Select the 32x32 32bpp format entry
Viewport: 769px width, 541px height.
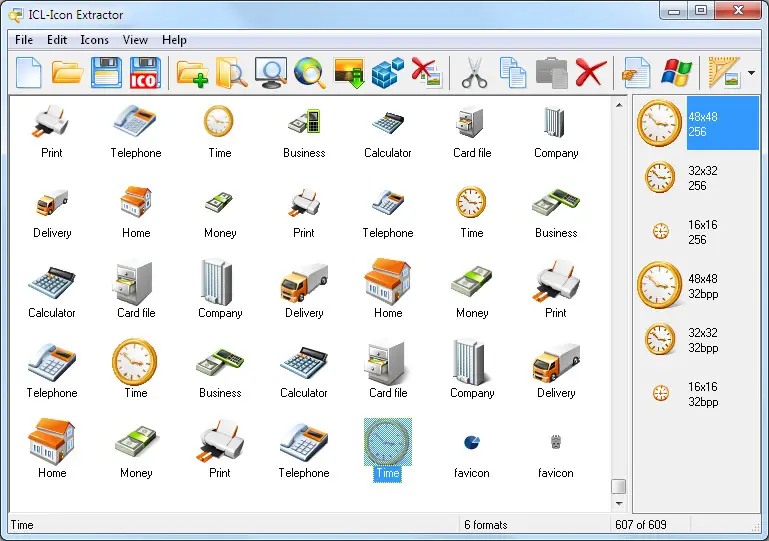point(697,339)
